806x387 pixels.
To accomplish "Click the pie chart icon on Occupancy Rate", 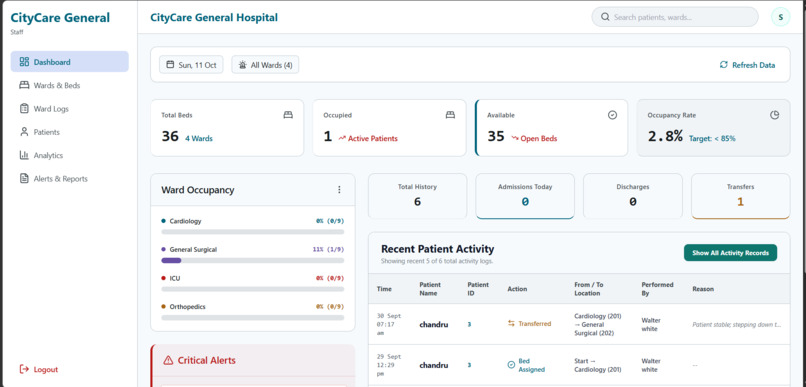I will pos(775,115).
